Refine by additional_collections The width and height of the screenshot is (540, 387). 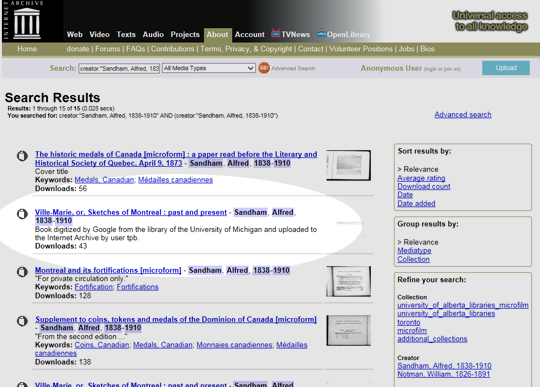click(x=432, y=339)
